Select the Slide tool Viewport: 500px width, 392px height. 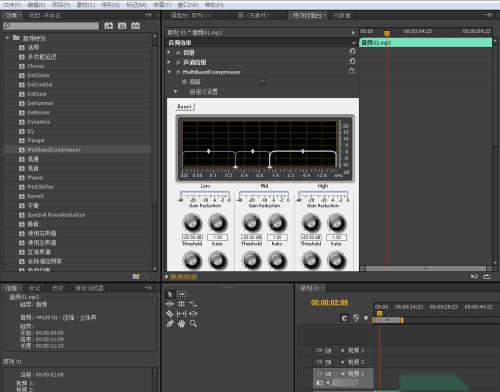click(193, 314)
